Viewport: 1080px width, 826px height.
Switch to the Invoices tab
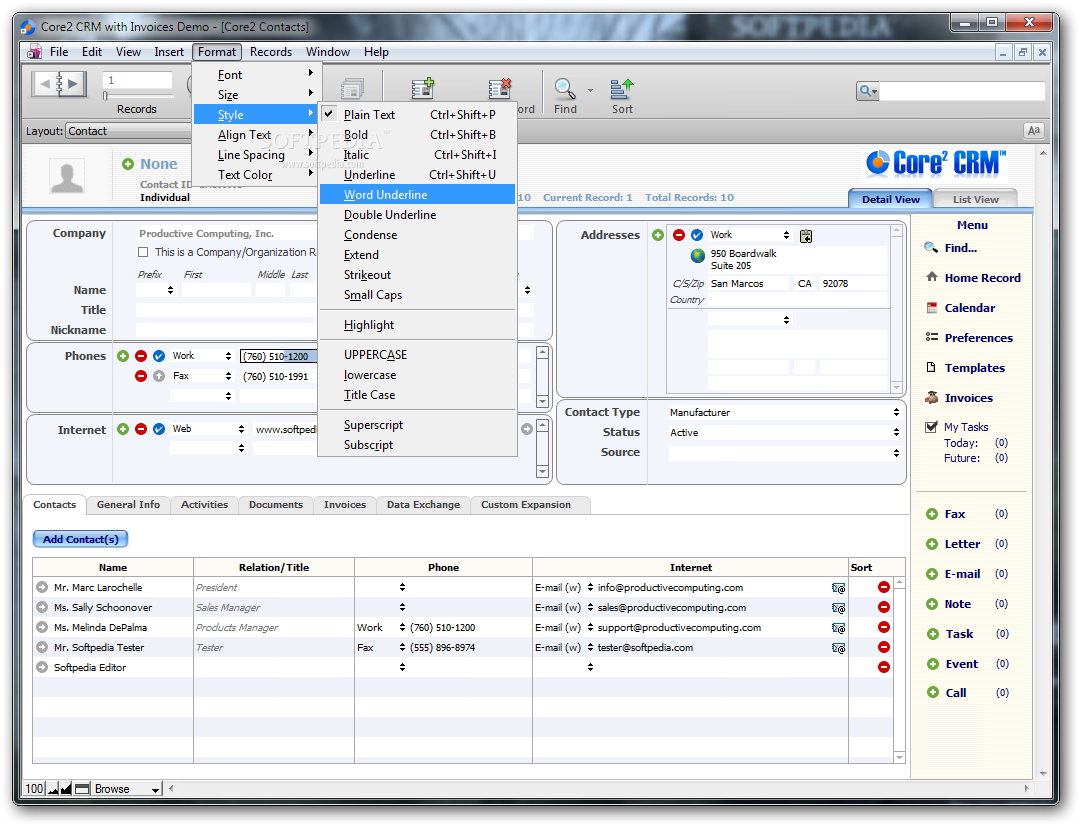(x=344, y=504)
